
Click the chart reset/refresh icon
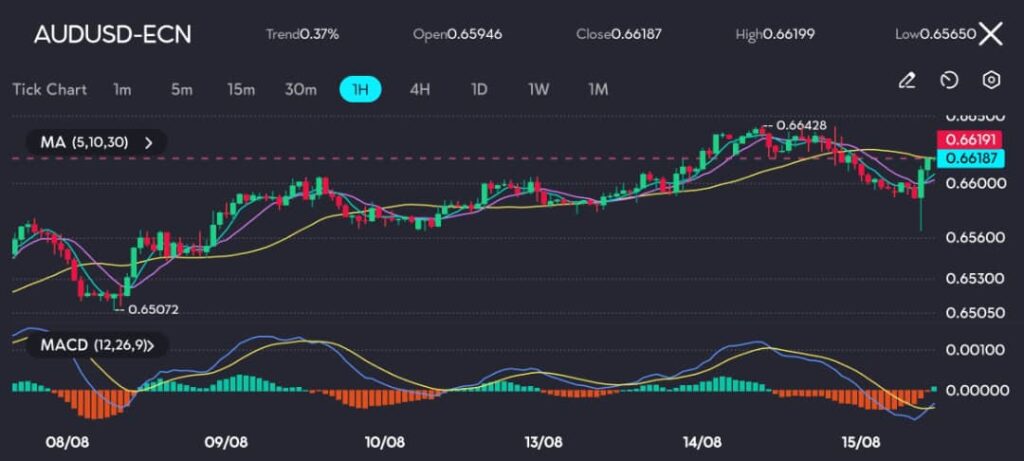coord(949,80)
